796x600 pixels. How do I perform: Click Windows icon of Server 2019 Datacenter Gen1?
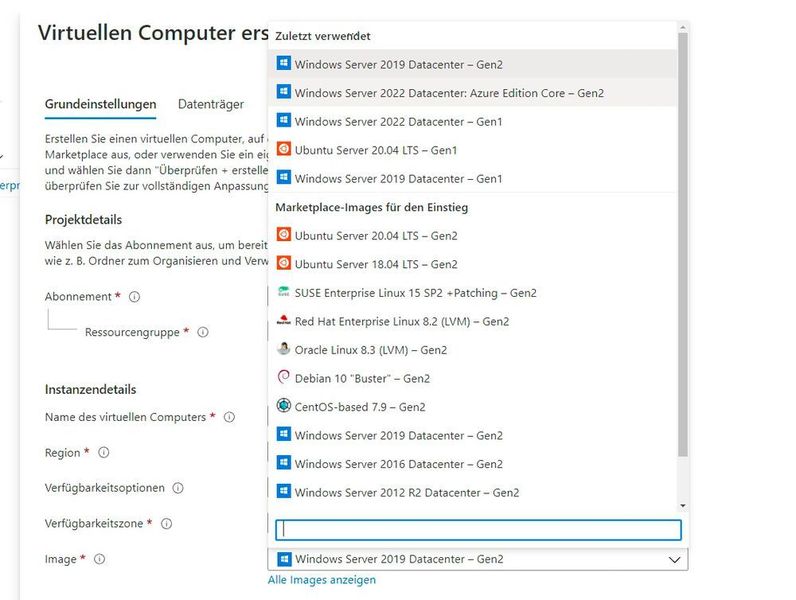(x=284, y=177)
